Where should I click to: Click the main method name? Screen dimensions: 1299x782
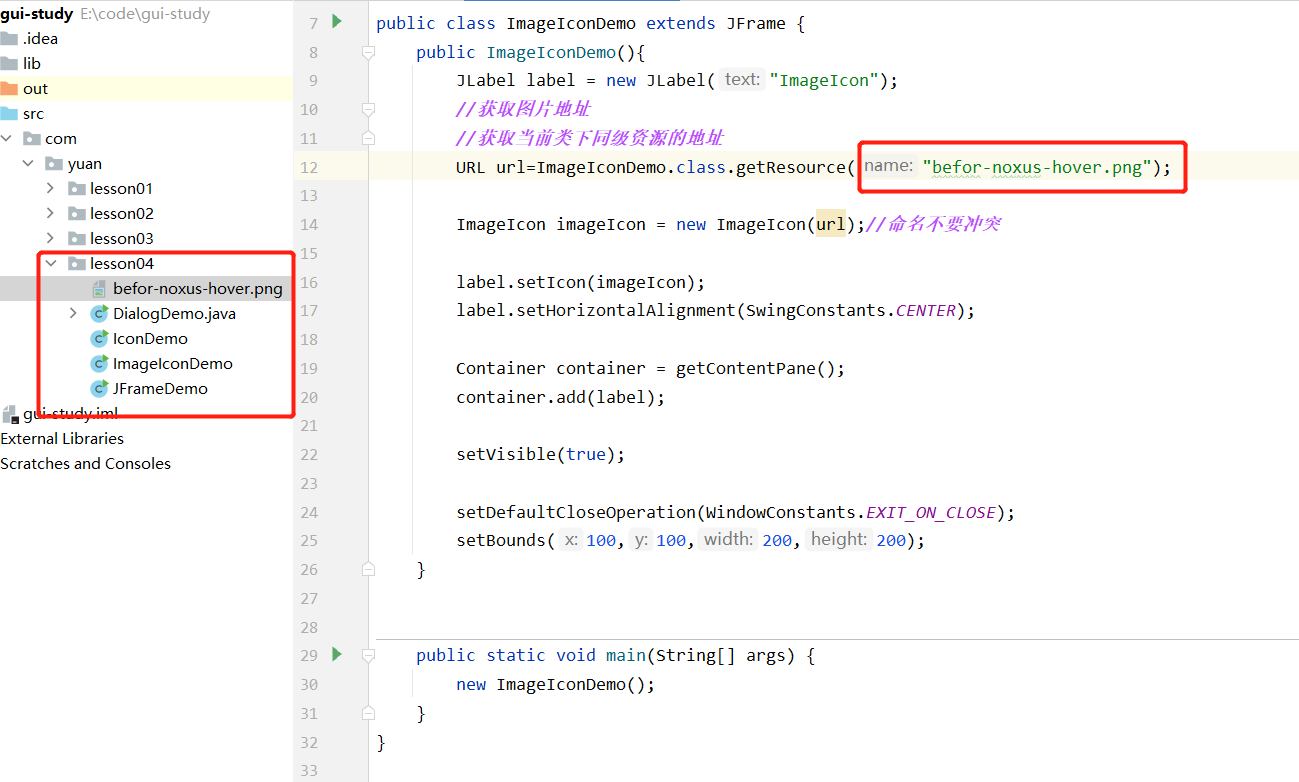[x=626, y=655]
